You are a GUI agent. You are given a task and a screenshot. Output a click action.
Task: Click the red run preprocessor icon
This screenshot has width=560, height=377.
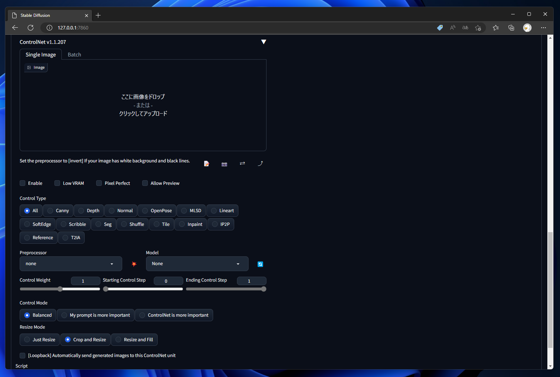coord(134,264)
